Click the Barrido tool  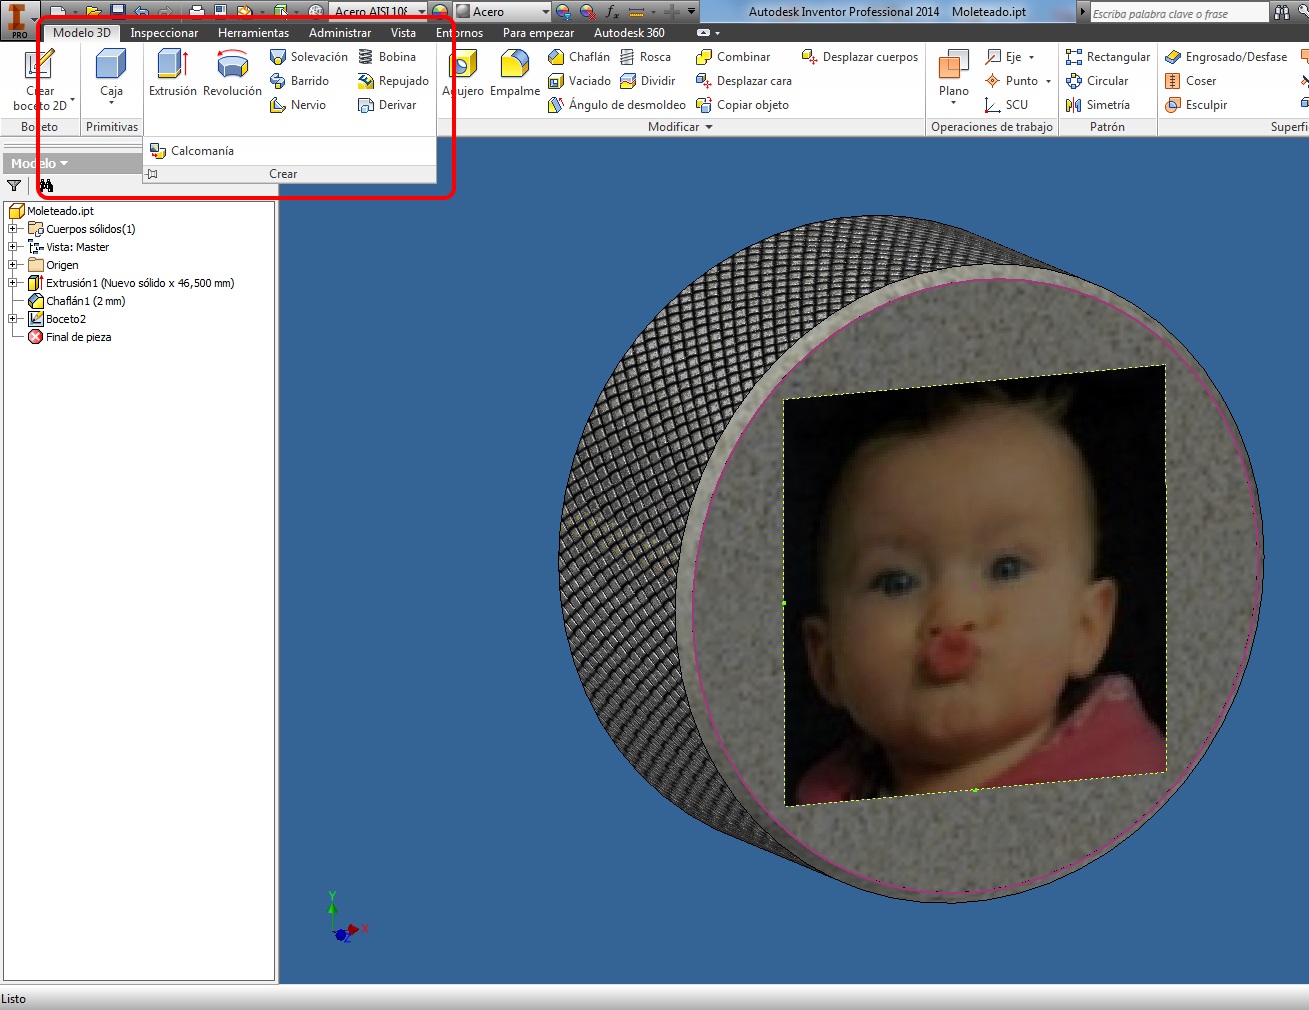[x=300, y=81]
